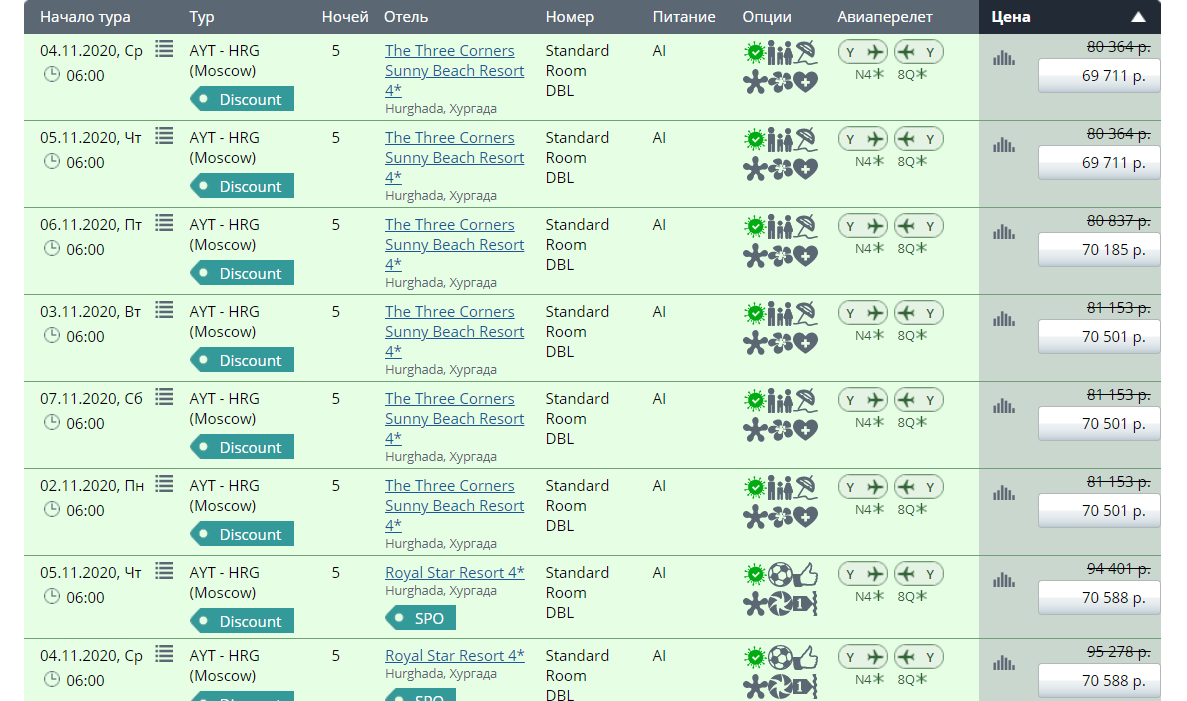Click green covid-safe badge icon in 04.11.2020 Three Corners row
The width and height of the screenshot is (1187, 701).
[755, 52]
